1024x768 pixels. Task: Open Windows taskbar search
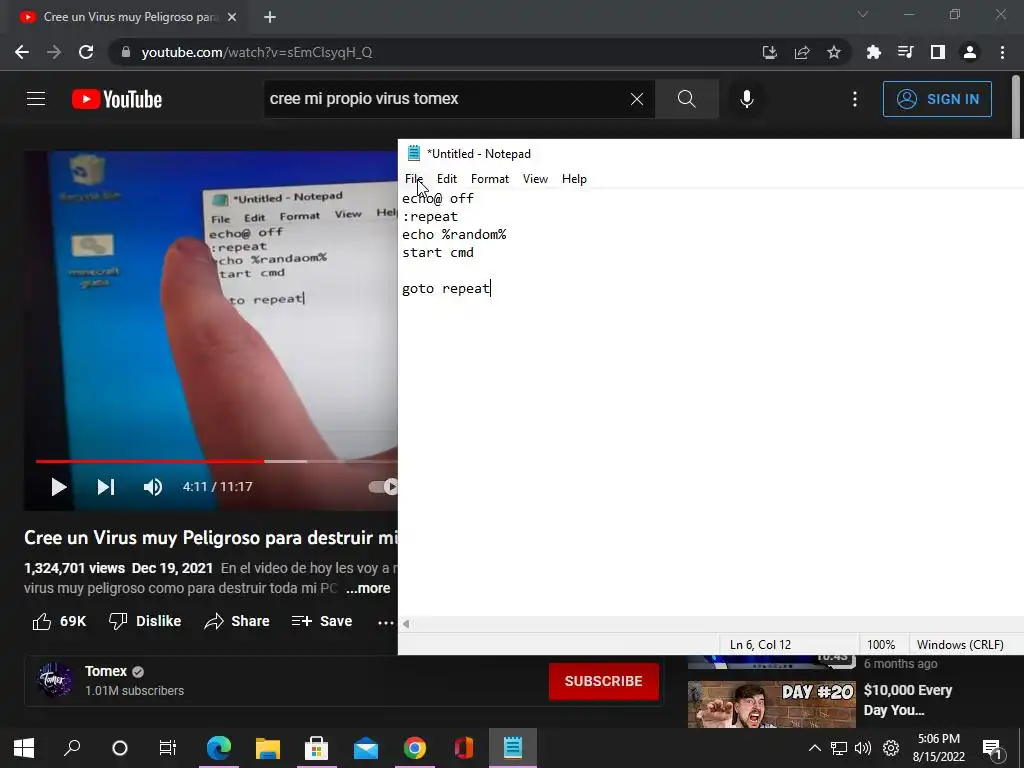tap(72, 748)
